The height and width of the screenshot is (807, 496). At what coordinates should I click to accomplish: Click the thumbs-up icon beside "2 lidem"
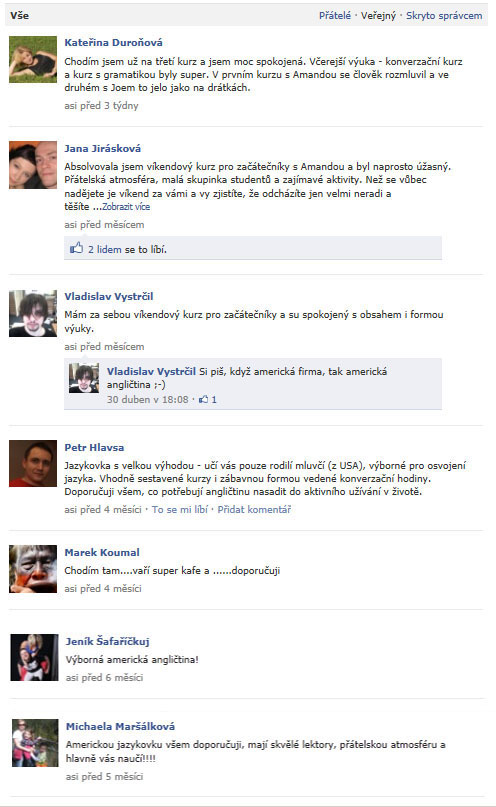point(76,249)
